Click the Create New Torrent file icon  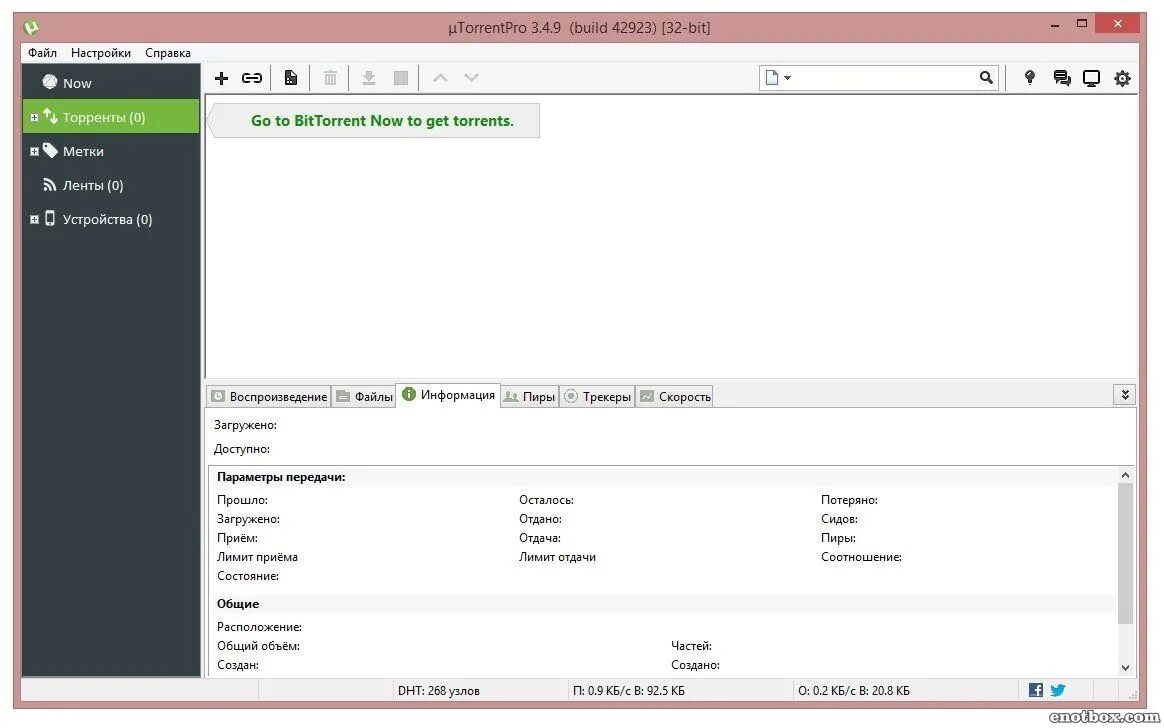tap(291, 78)
